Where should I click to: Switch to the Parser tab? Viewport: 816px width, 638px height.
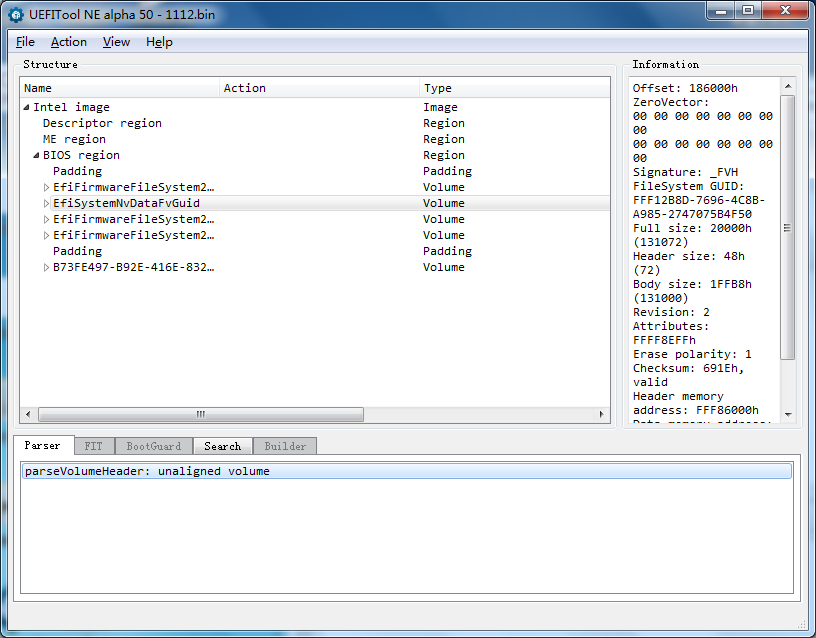tap(43, 445)
